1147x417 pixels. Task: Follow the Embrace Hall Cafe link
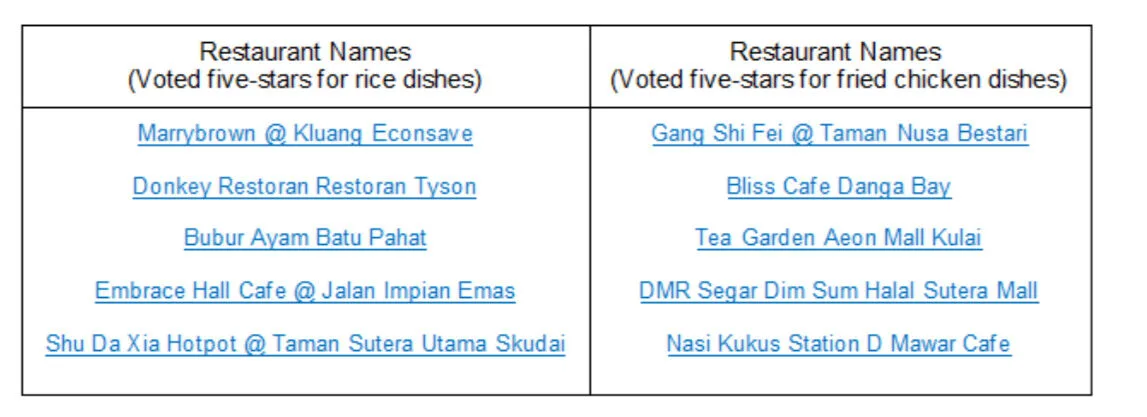[x=305, y=291]
